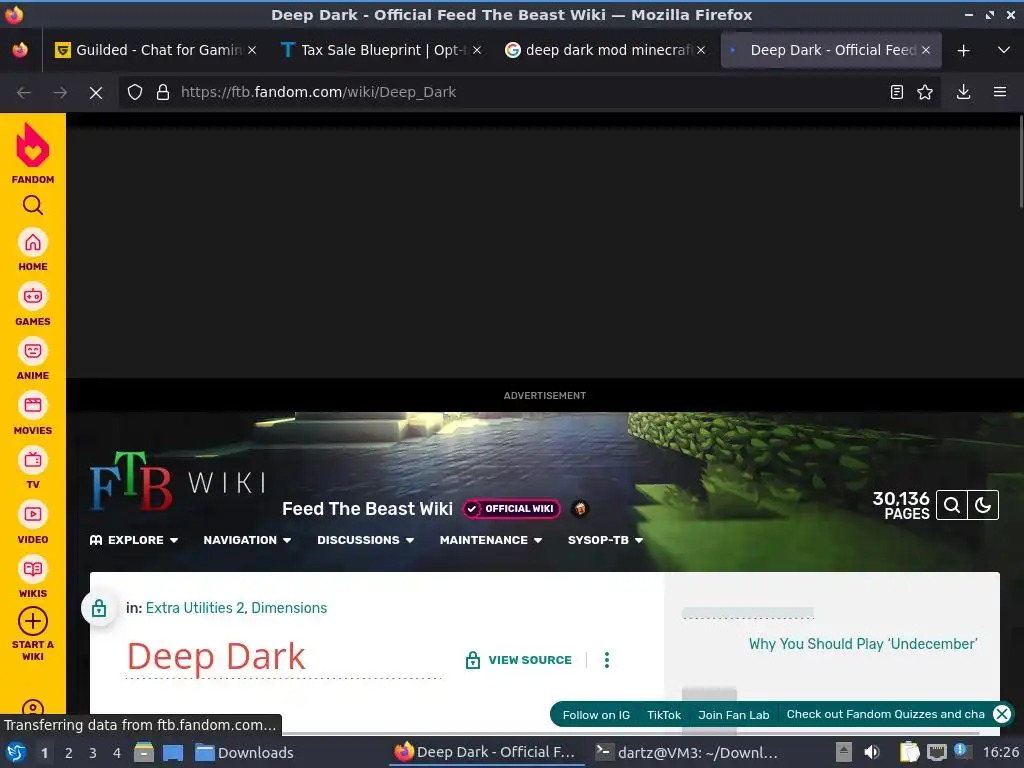The width and height of the screenshot is (1024, 768).
Task: Toggle reader view icon
Action: pos(897,92)
